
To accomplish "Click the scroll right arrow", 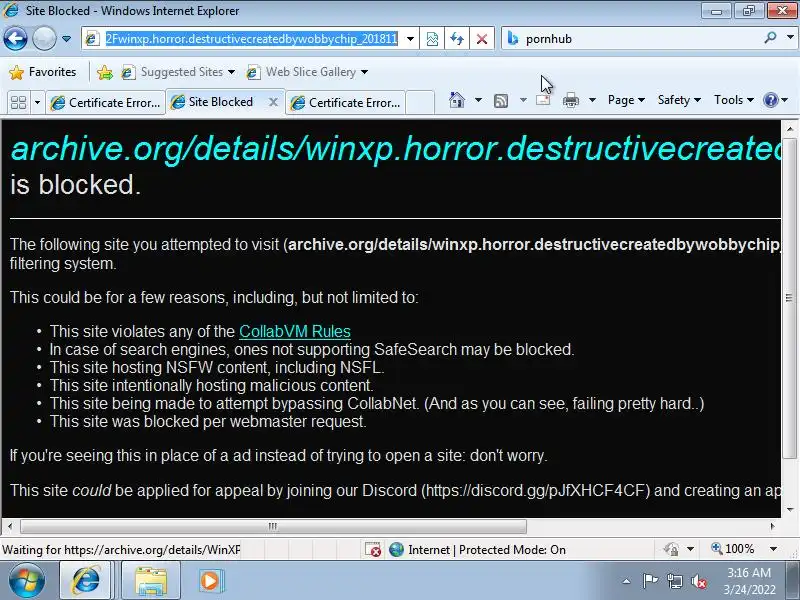I will point(772,526).
